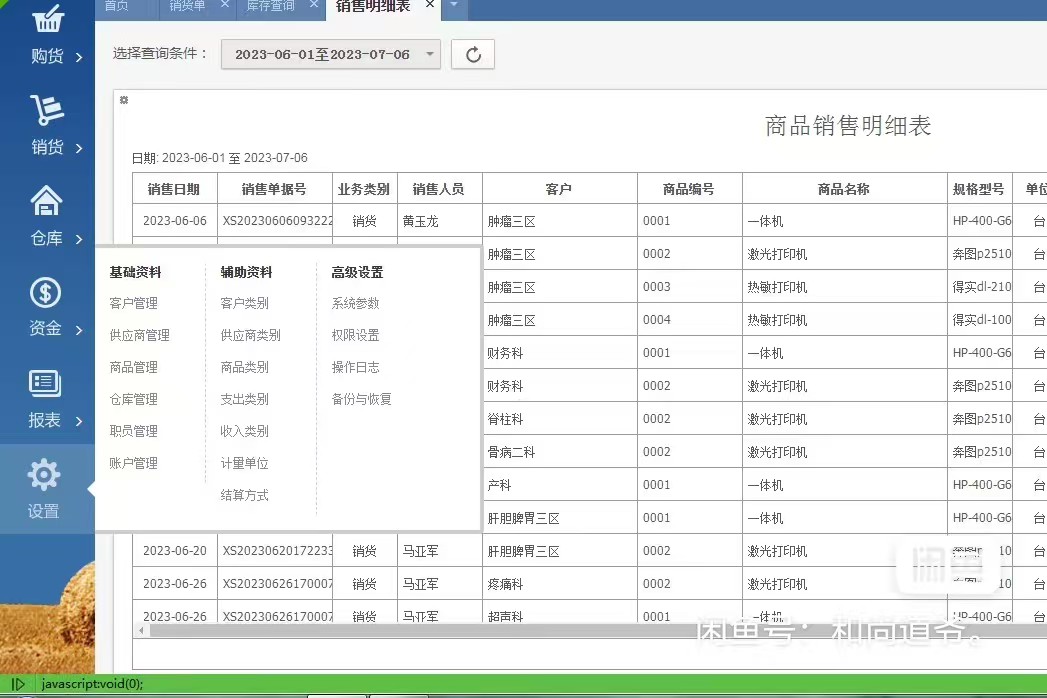1047x698 pixels.
Task: Choose 结算方式 in auxiliary data
Action: 244,495
